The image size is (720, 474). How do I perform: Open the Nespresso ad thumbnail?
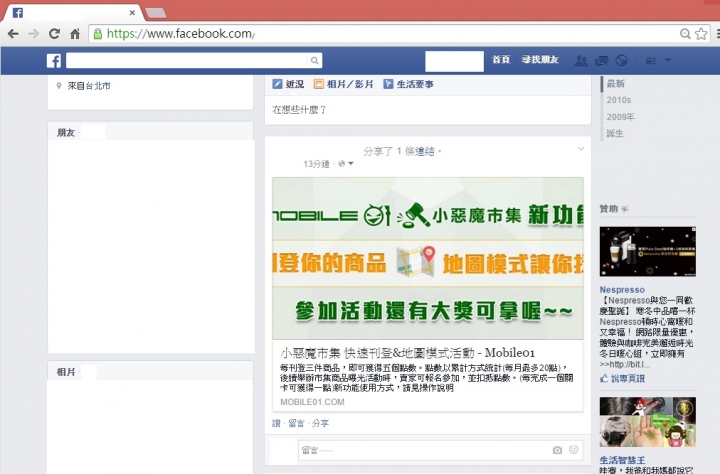(x=647, y=251)
